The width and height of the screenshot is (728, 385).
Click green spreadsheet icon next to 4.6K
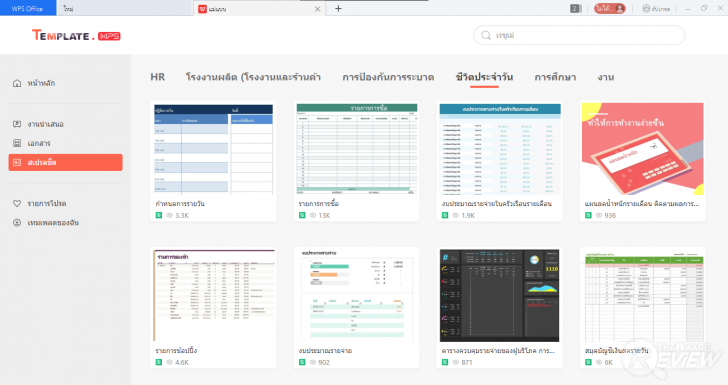[159, 362]
